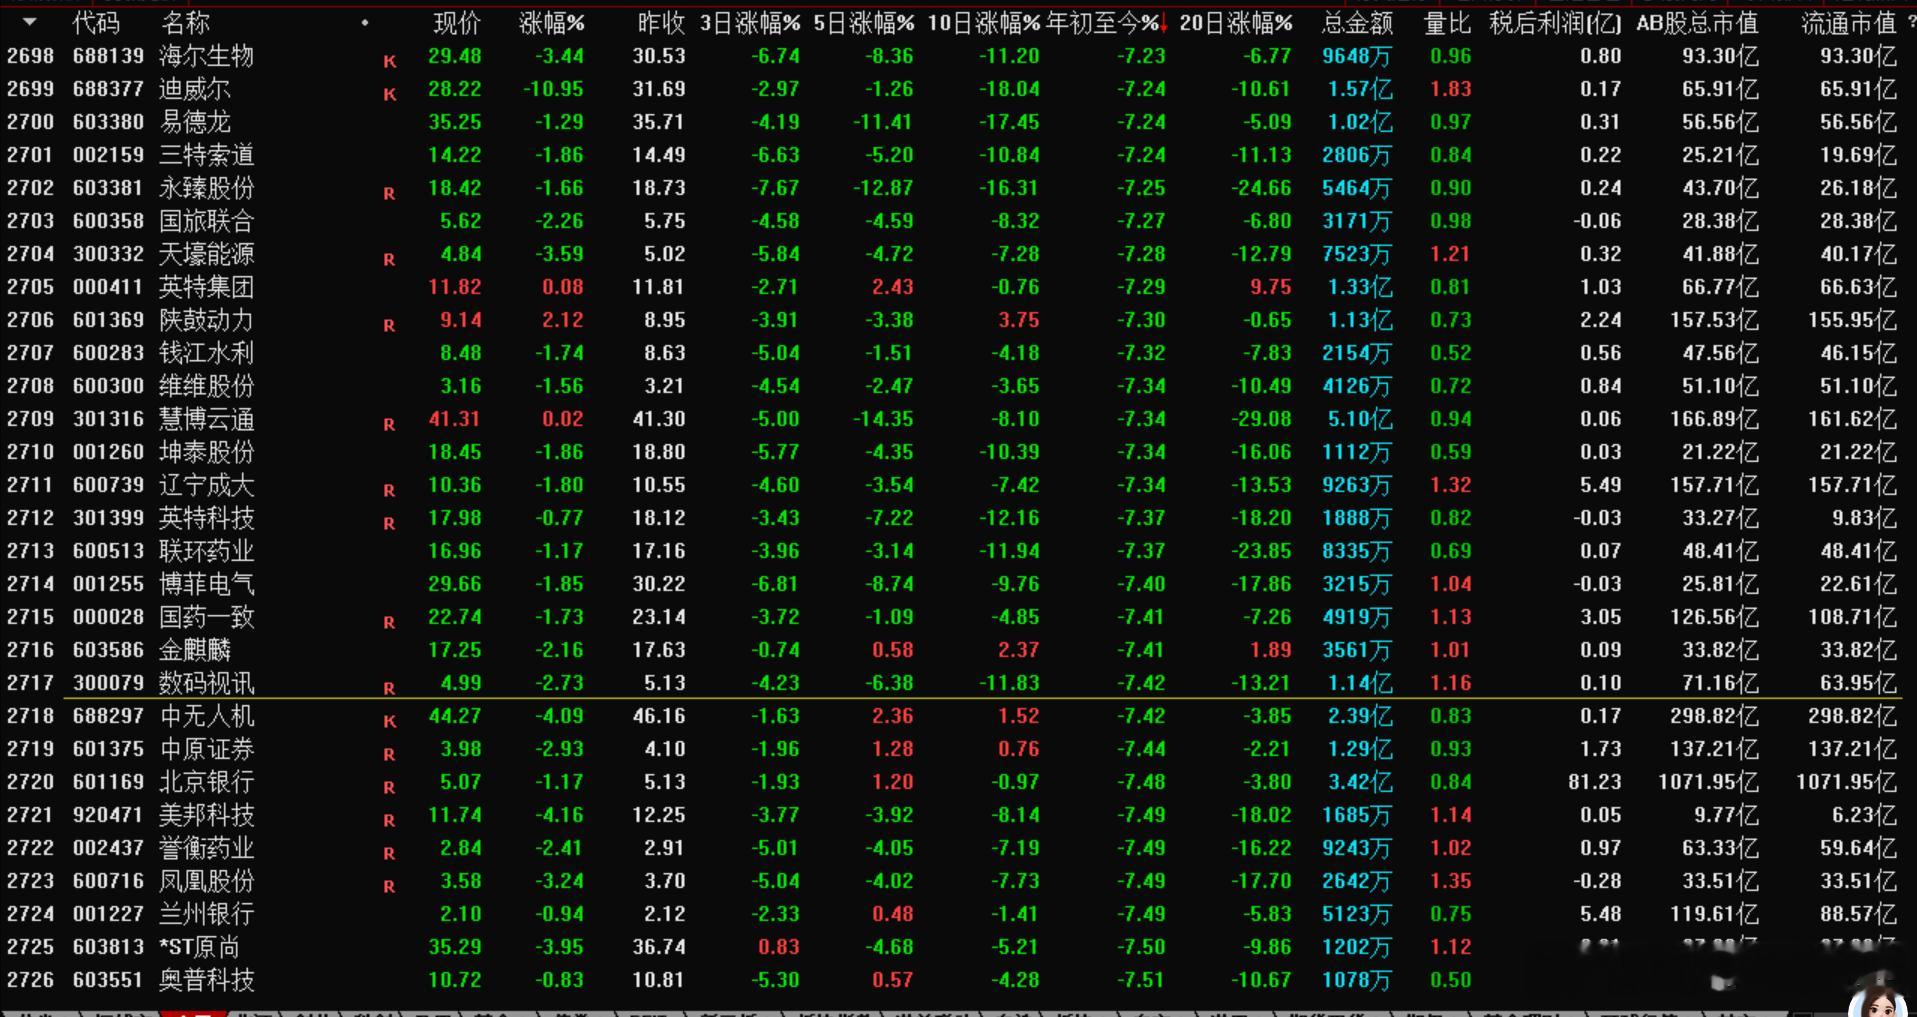Click the R marker beside 誉衡药业
1917x1017 pixels.
click(390, 854)
